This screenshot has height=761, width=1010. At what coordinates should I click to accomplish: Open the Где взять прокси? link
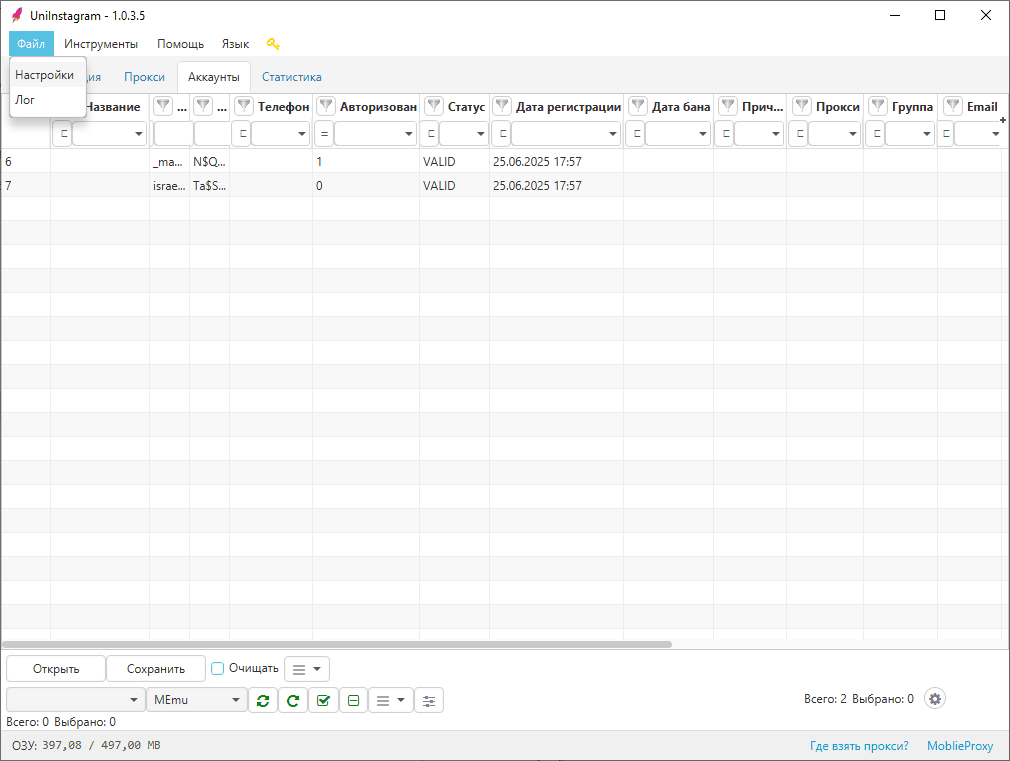[859, 746]
